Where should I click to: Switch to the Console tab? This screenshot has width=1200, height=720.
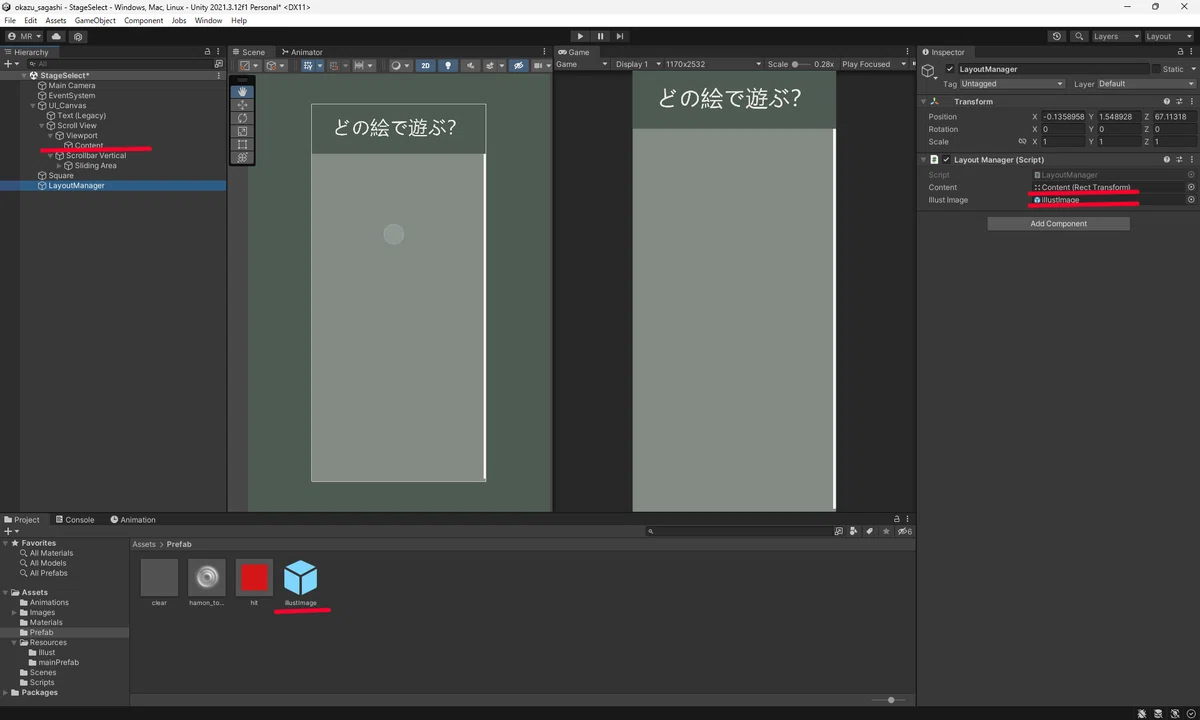75,520
